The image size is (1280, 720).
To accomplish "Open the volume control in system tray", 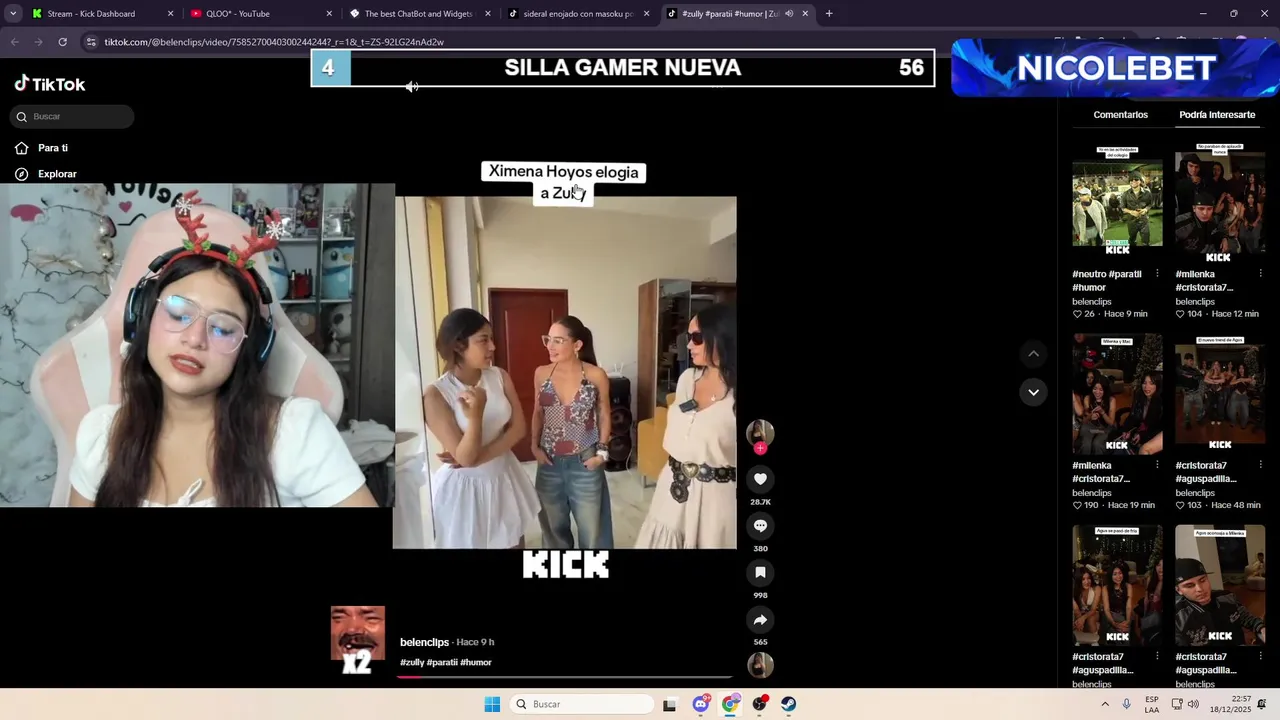I will coord(1192,704).
